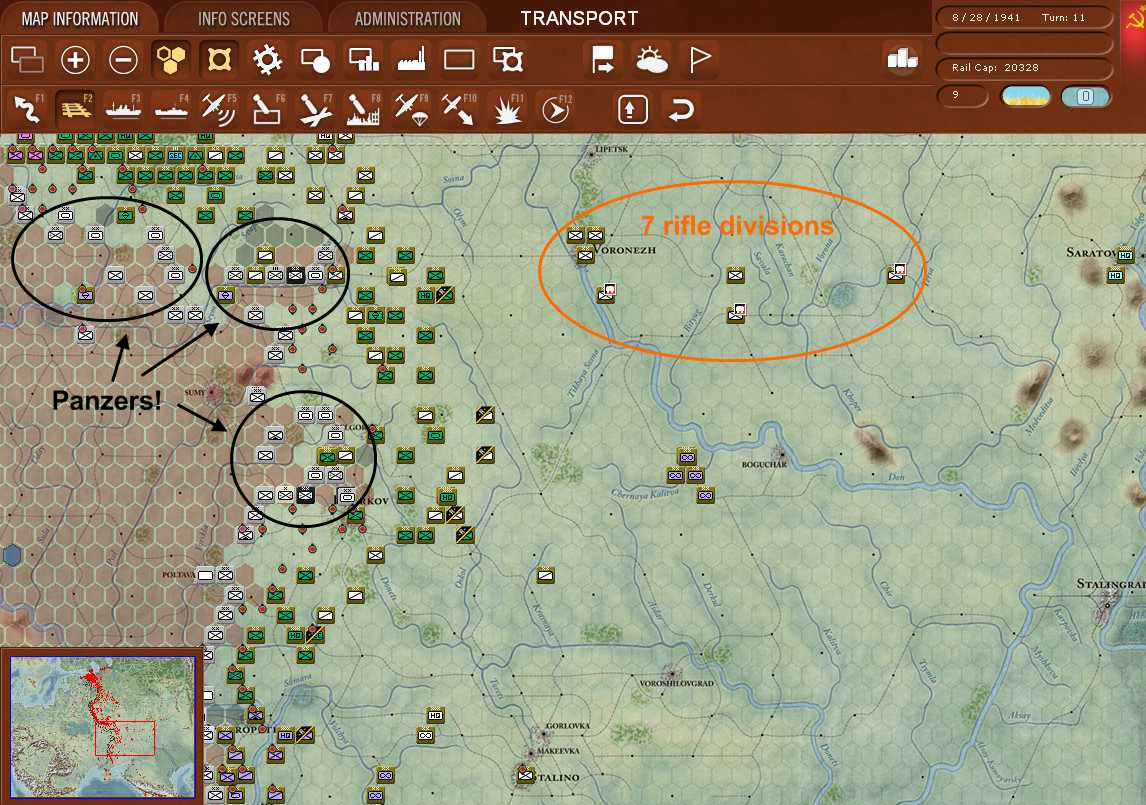Click the Lipetsk city label
1146x805 pixels.
pyautogui.click(x=612, y=149)
